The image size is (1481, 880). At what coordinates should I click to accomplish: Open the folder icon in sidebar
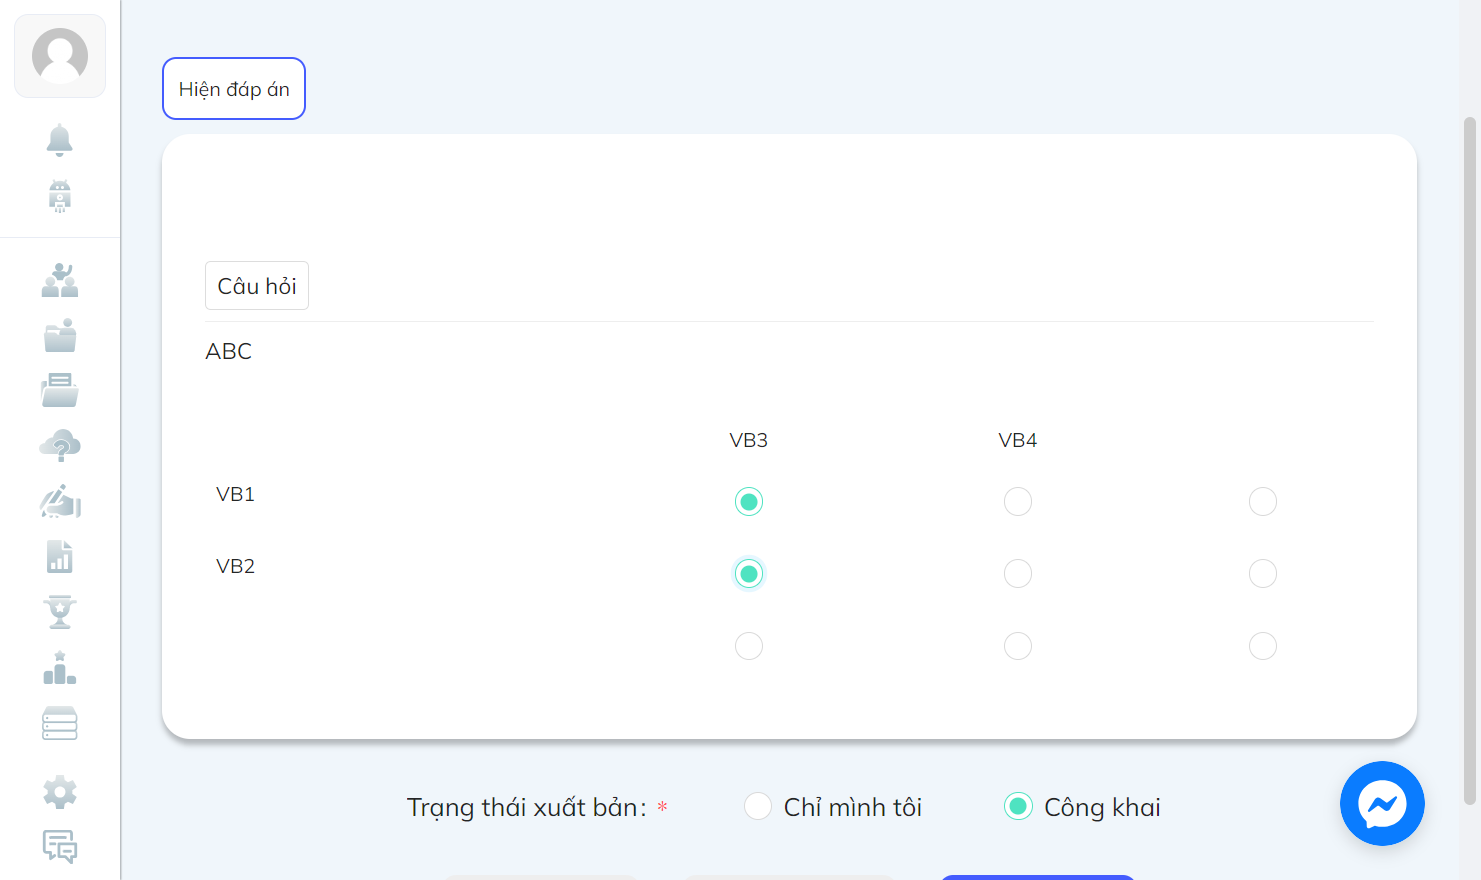tap(60, 335)
